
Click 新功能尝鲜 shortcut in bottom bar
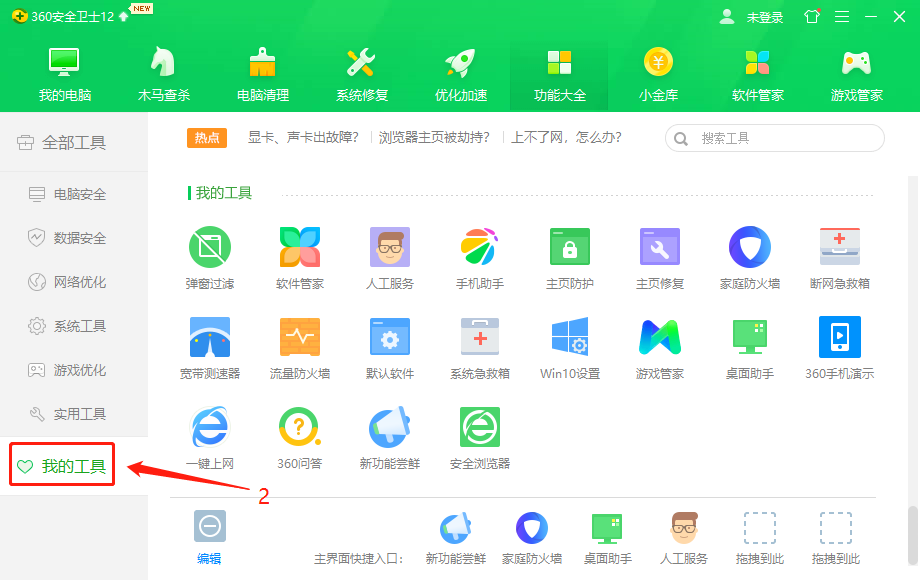[456, 538]
